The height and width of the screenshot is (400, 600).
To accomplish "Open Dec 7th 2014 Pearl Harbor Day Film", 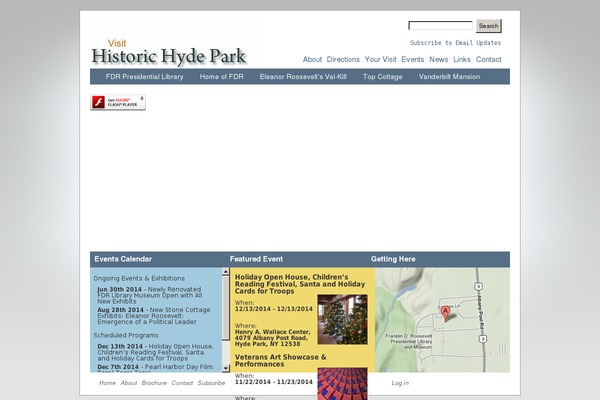I will tap(155, 367).
